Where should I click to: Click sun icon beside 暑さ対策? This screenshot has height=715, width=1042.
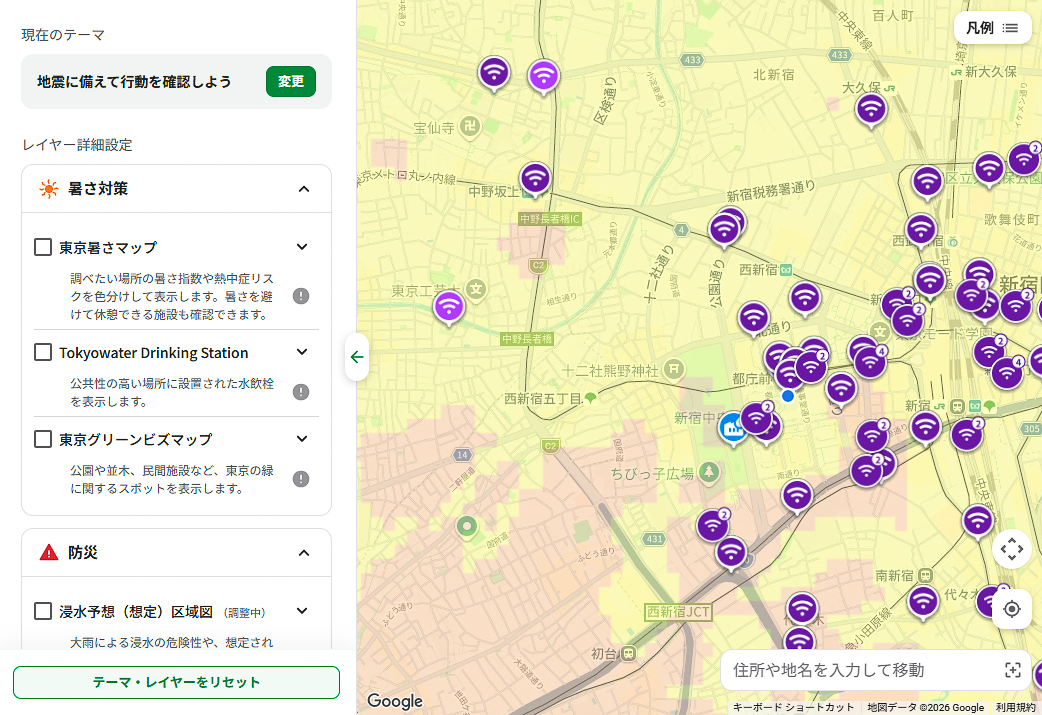49,189
